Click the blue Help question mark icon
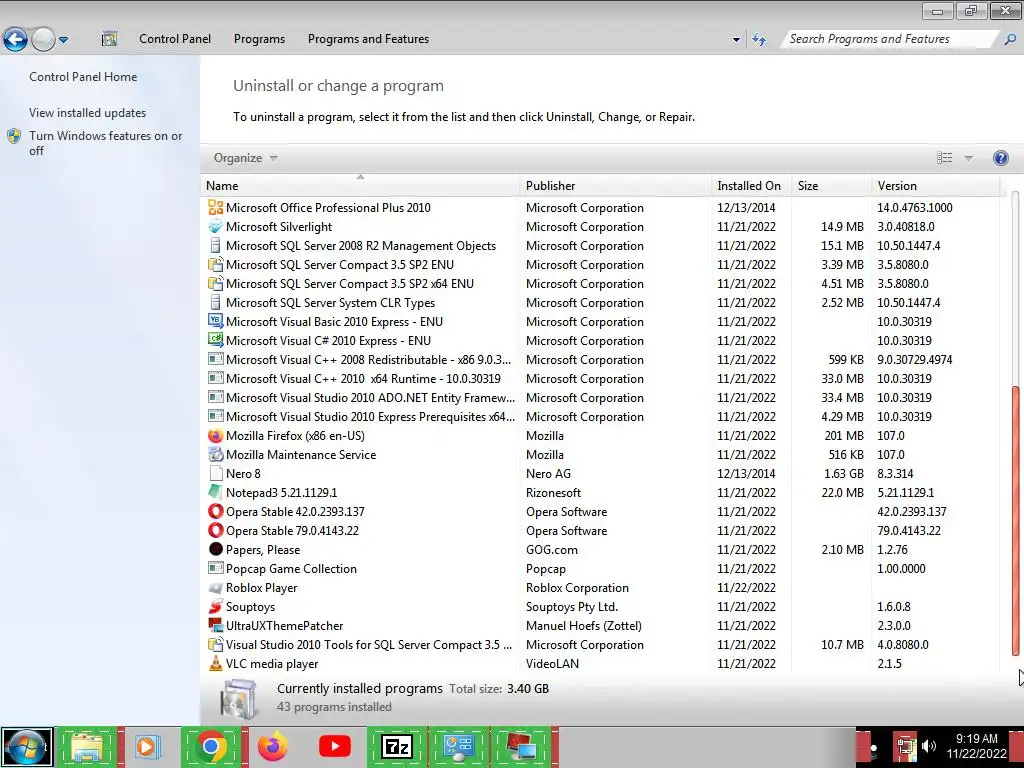The image size is (1024, 768). [x=1000, y=158]
